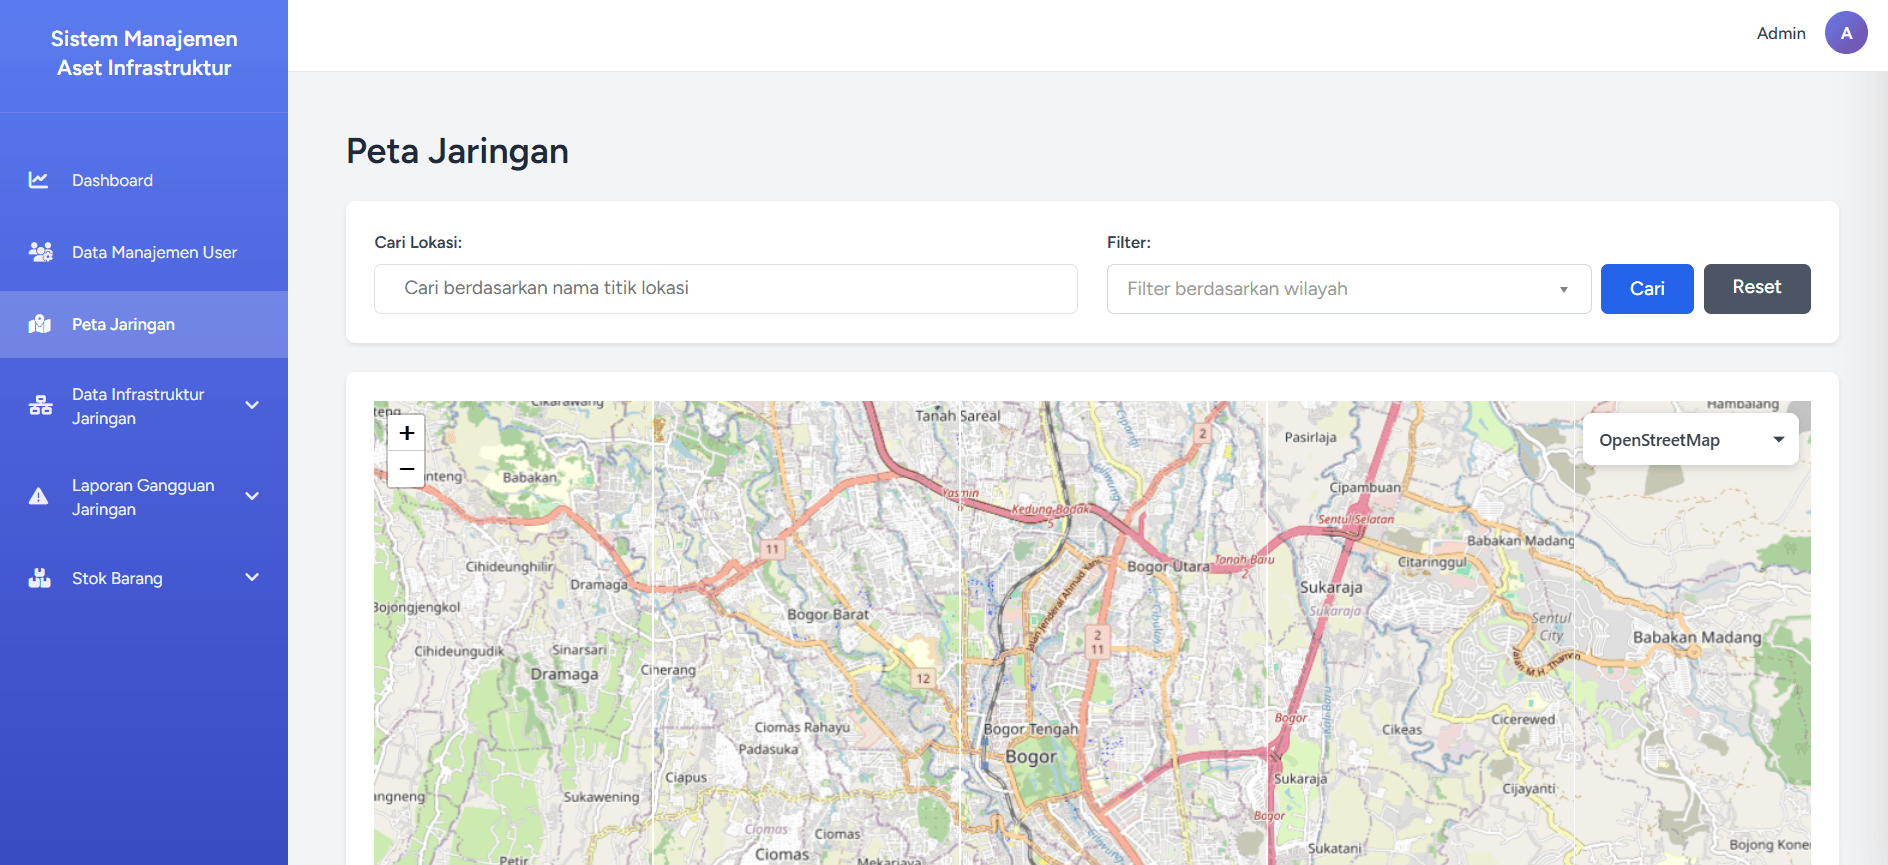Open the Dashboard menu item

click(144, 180)
